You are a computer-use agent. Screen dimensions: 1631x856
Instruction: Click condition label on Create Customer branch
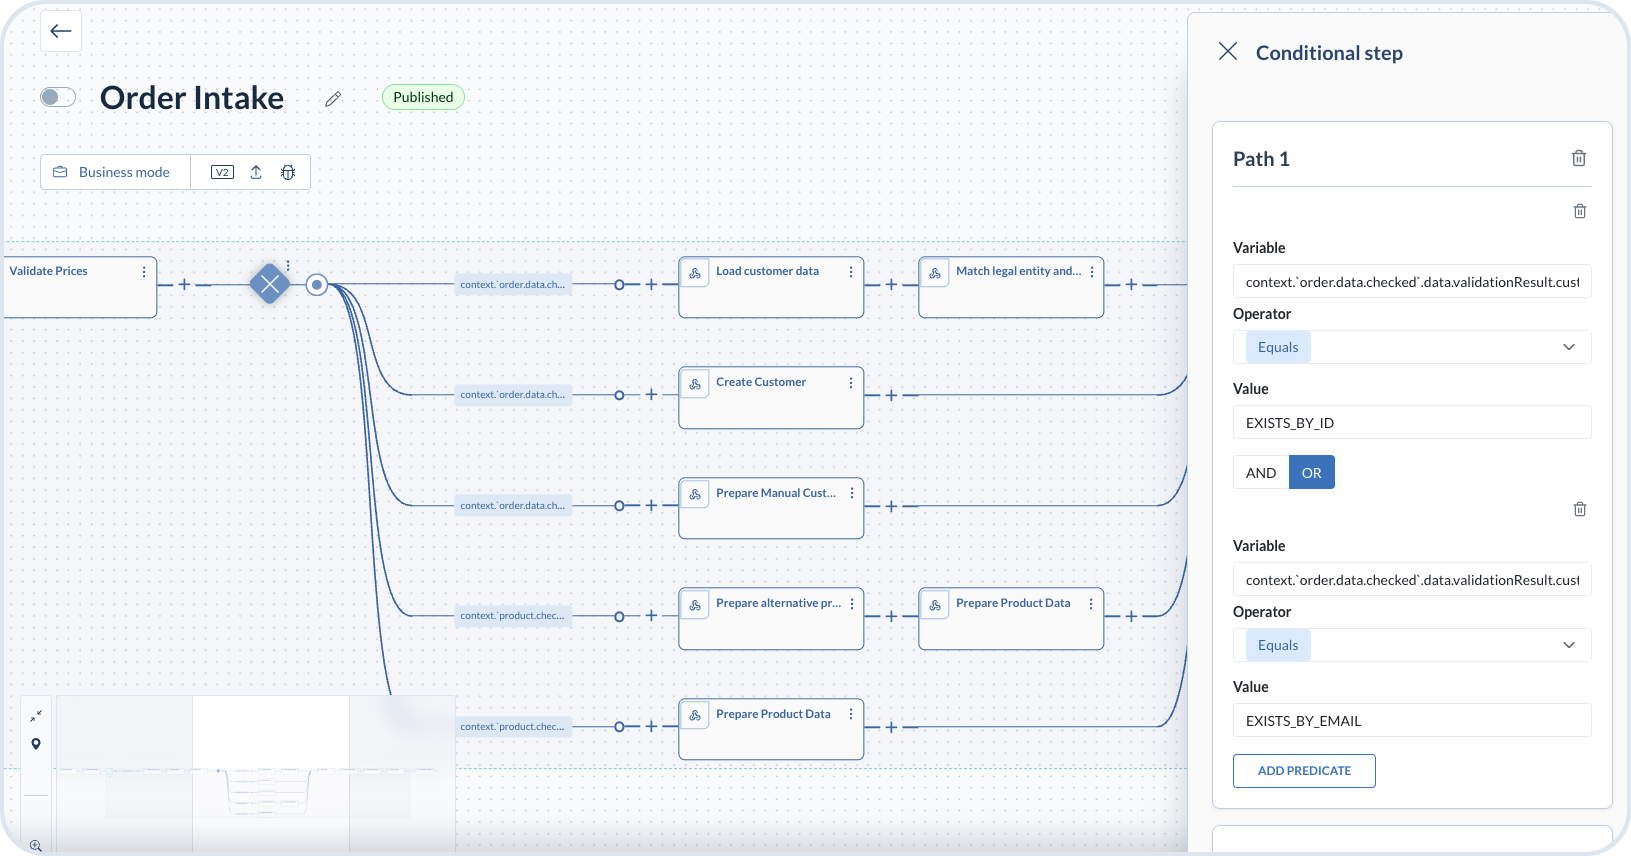tap(513, 395)
